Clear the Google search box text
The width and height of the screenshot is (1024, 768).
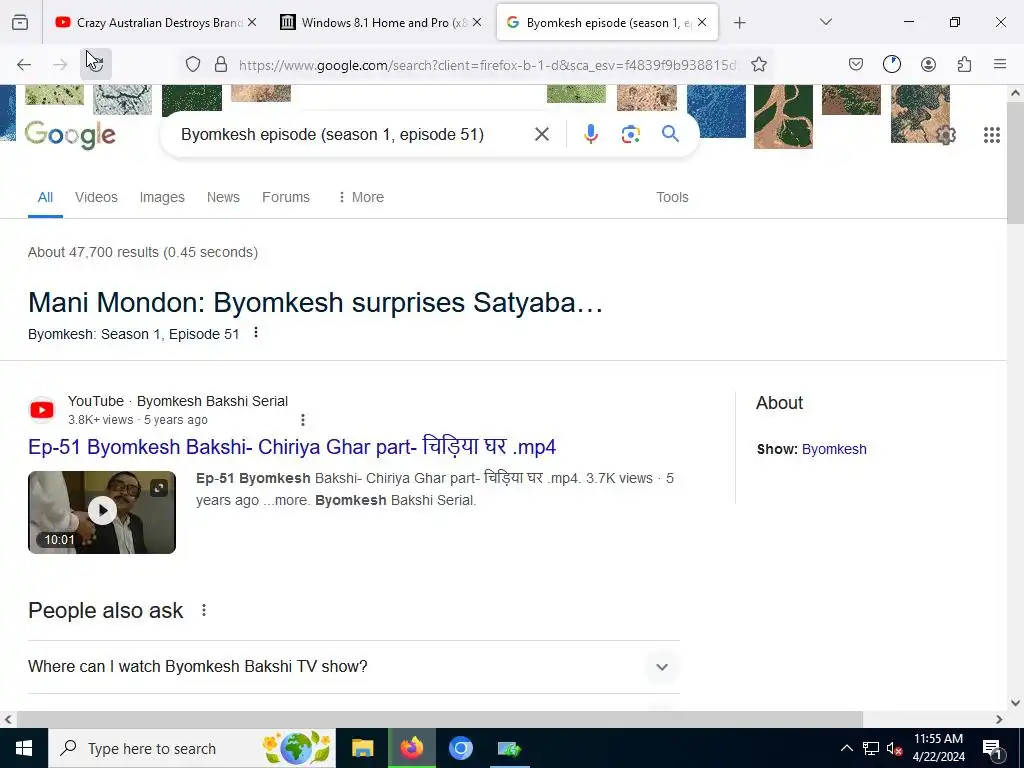click(x=541, y=135)
